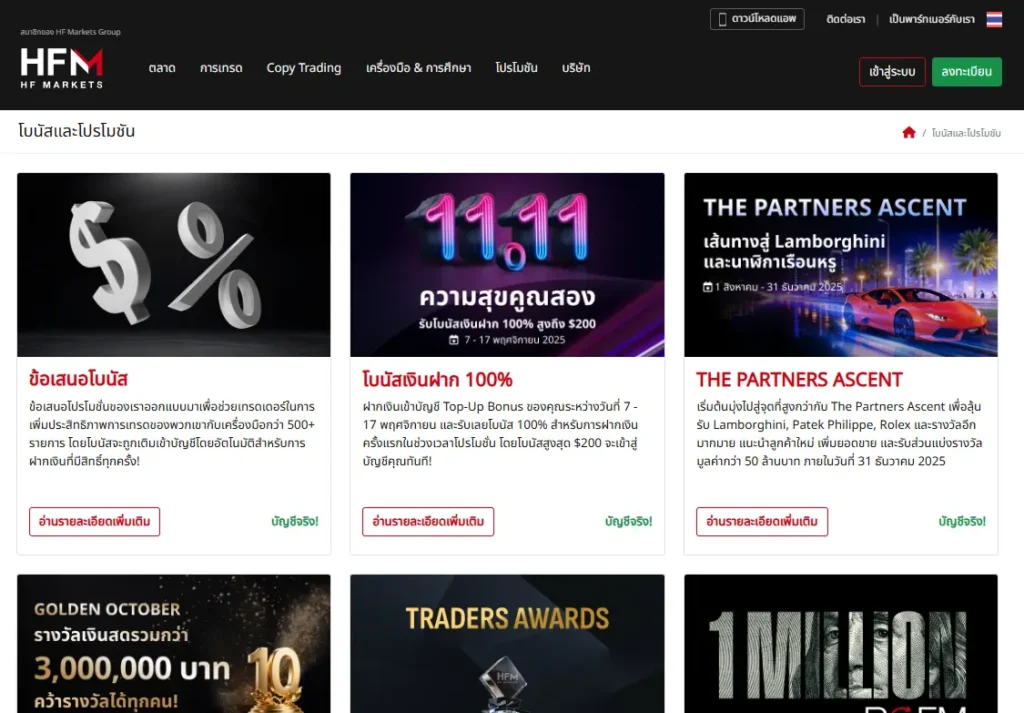
Task: Select the Copy Trading menu item
Action: click(304, 68)
